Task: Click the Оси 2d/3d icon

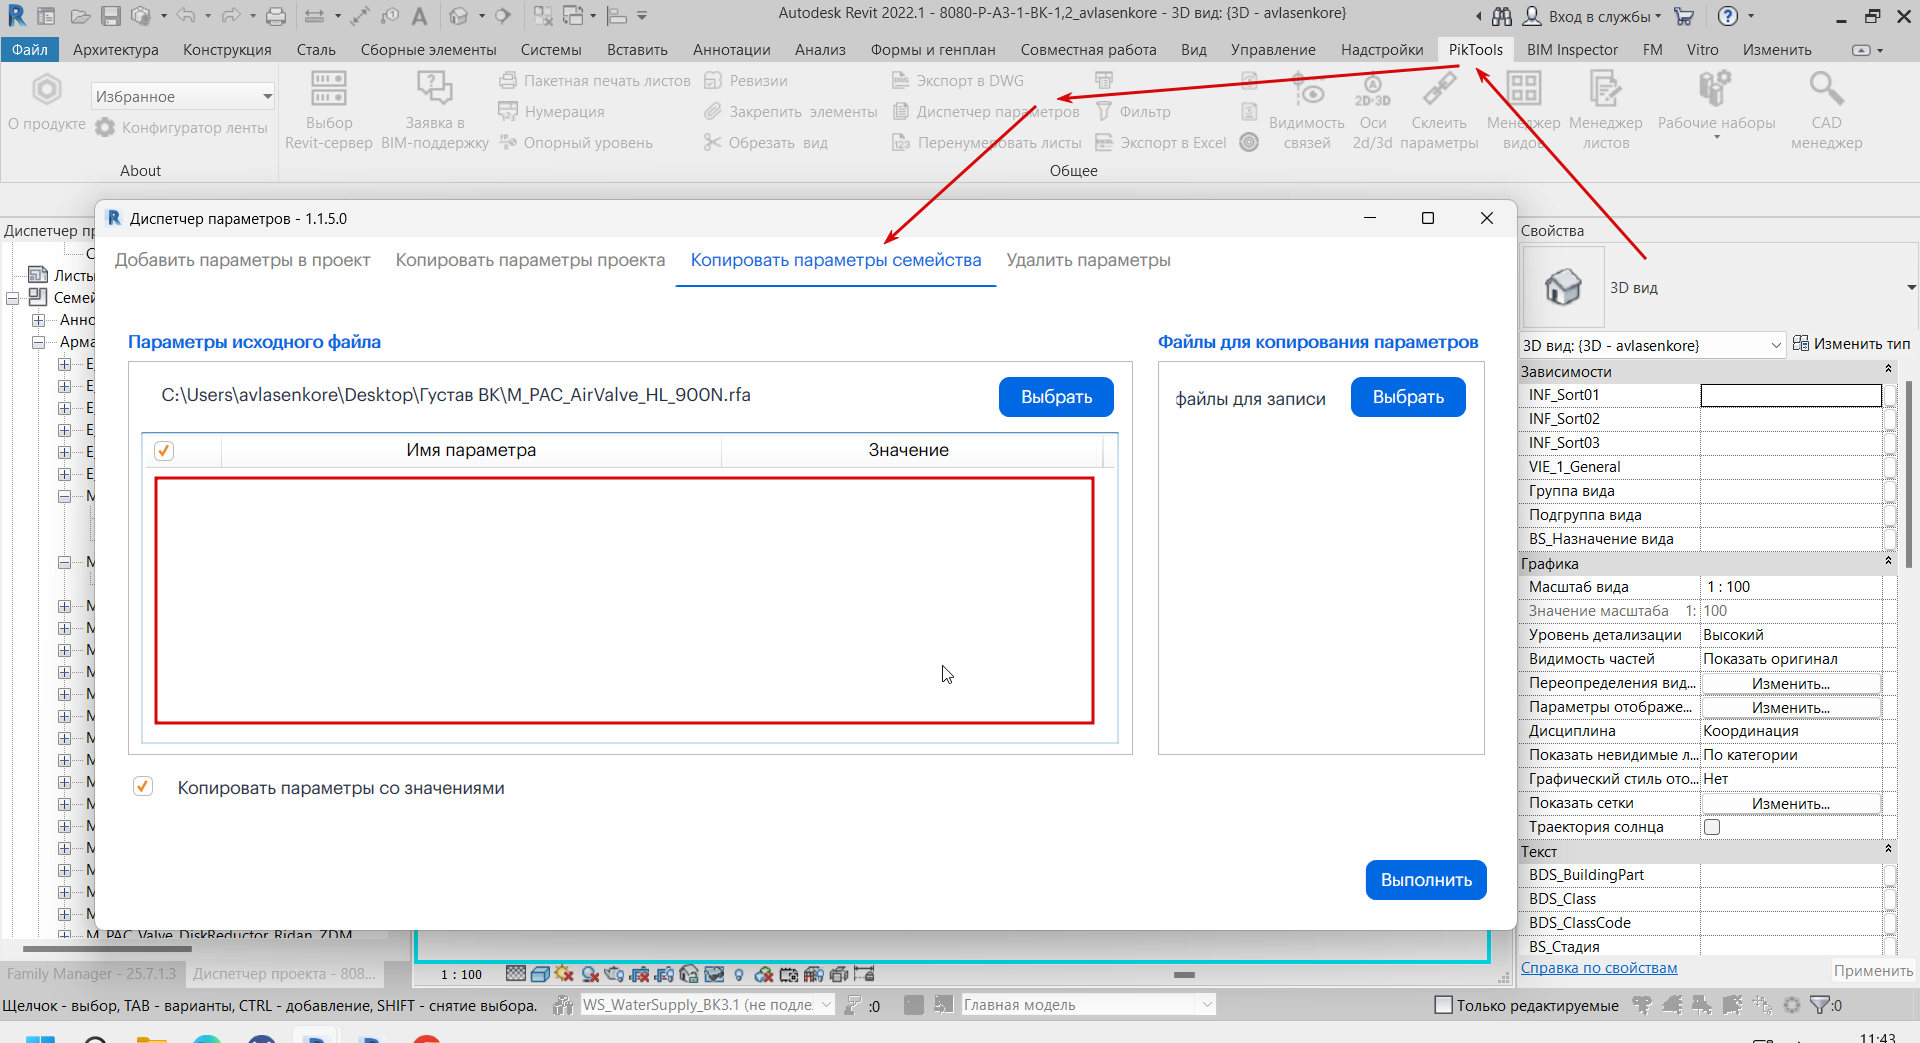Action: tap(1373, 90)
